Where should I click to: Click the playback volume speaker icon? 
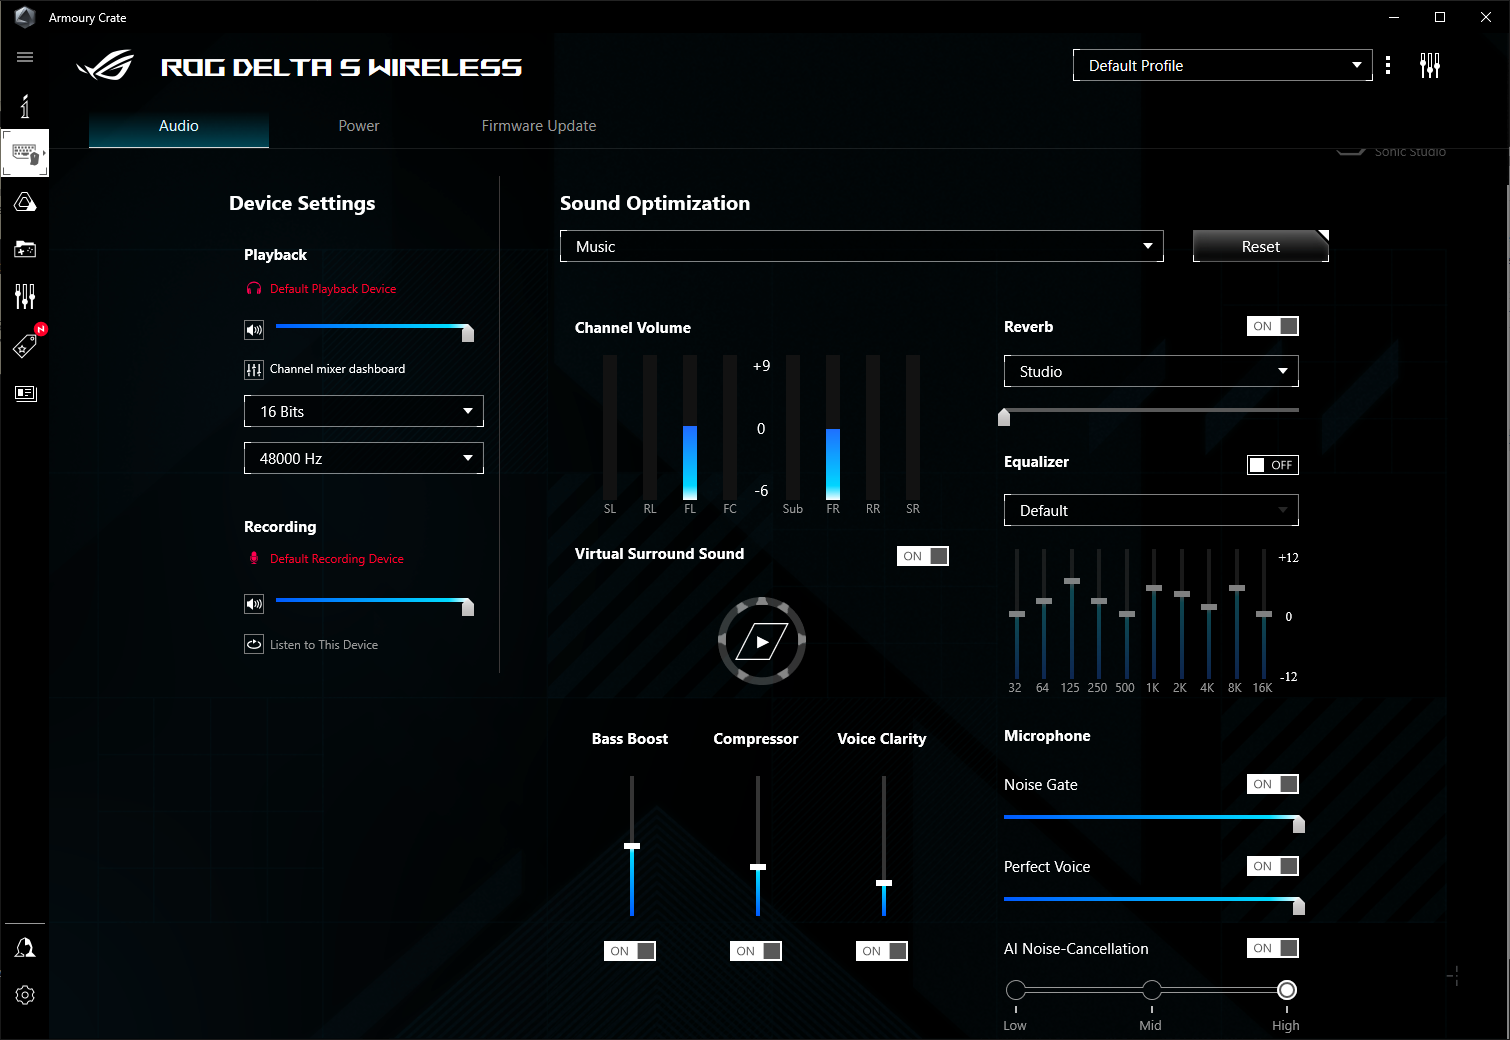coord(254,330)
